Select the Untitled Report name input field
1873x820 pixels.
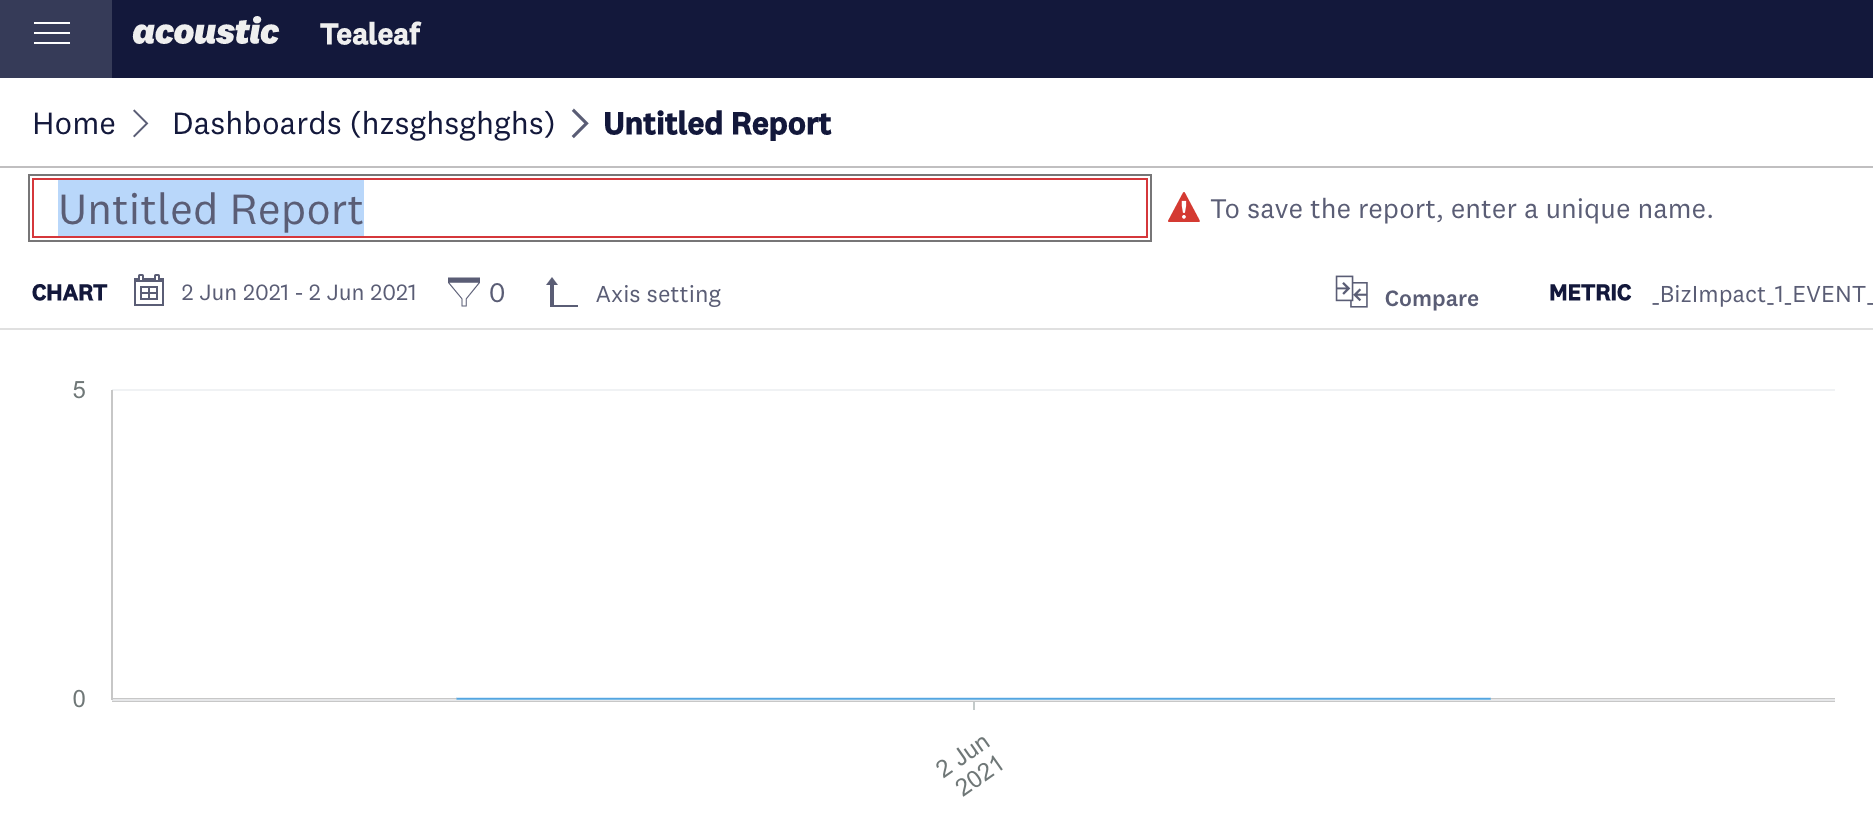(x=590, y=209)
